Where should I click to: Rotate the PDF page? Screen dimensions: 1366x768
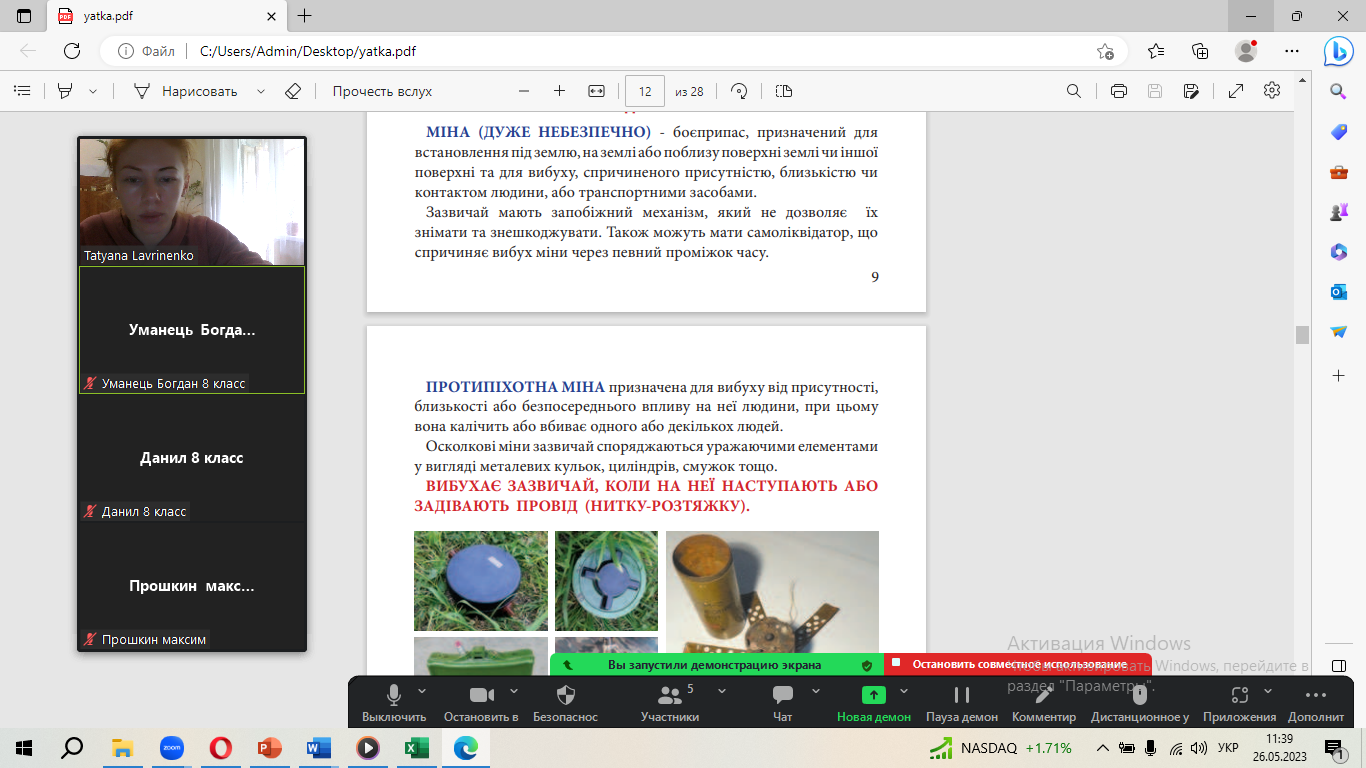click(x=740, y=91)
